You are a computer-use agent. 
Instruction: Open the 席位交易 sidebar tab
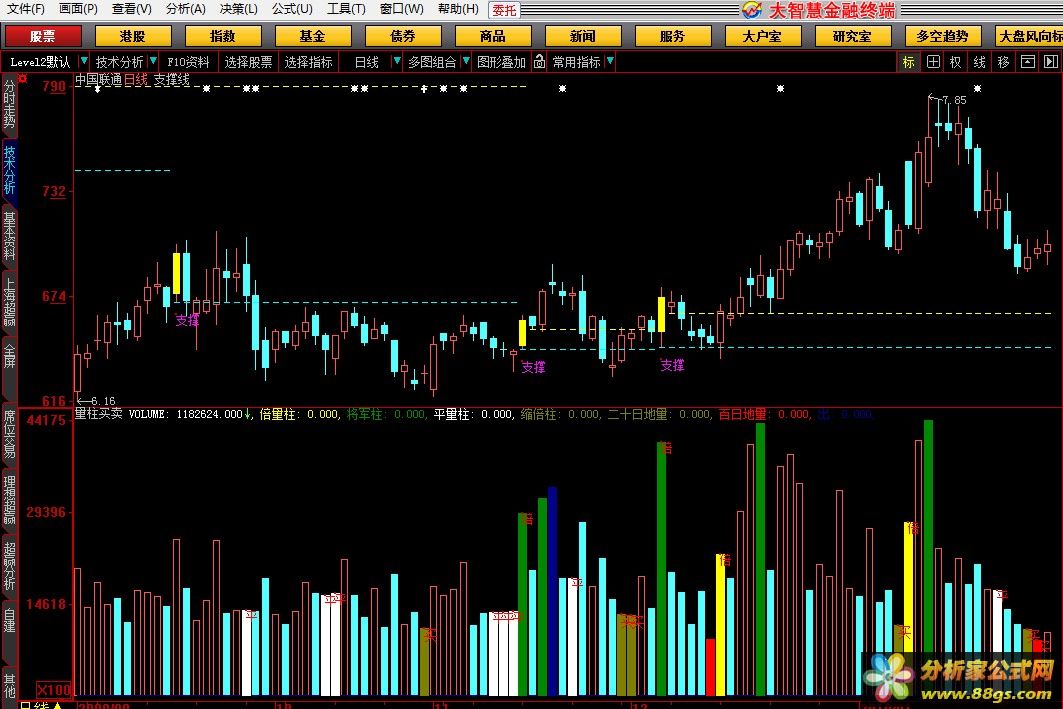tap(9, 434)
